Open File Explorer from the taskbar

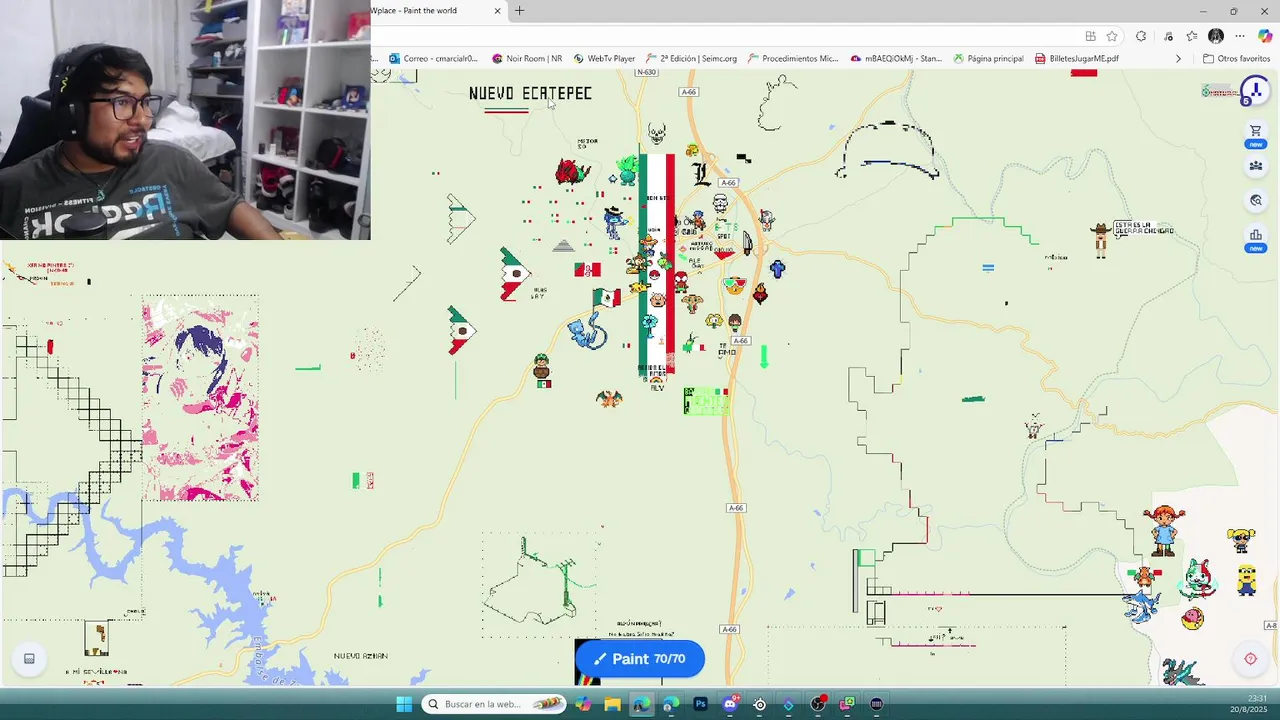pos(612,704)
